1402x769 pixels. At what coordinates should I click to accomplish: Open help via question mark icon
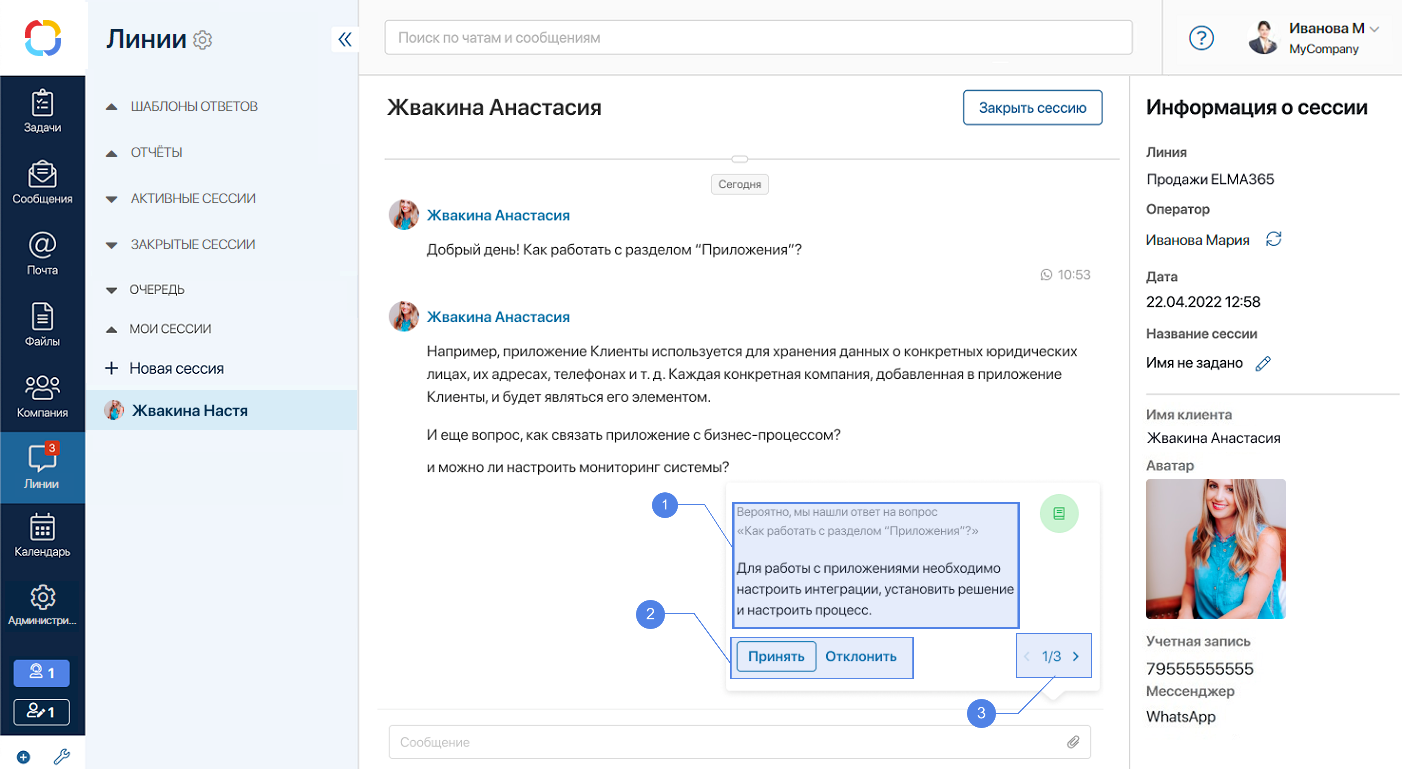[1201, 38]
